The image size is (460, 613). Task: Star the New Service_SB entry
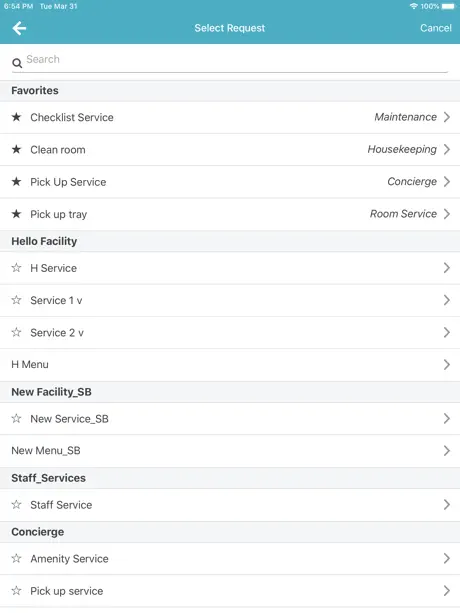(x=16, y=418)
